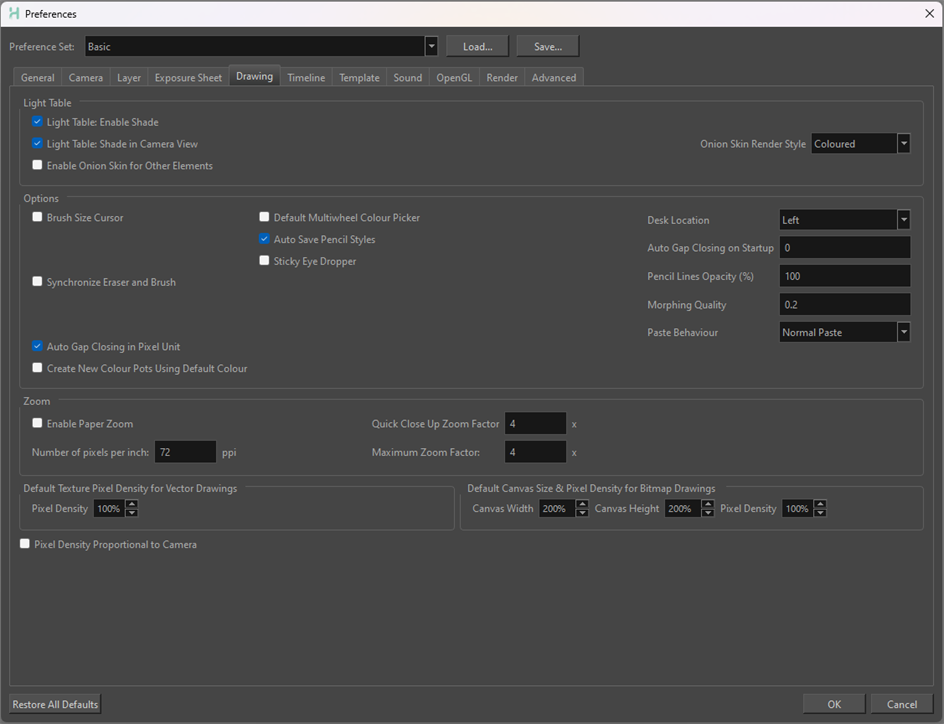Viewport: 944px width, 724px height.
Task: Click the Pencil Lines Opacity field
Action: click(x=845, y=276)
